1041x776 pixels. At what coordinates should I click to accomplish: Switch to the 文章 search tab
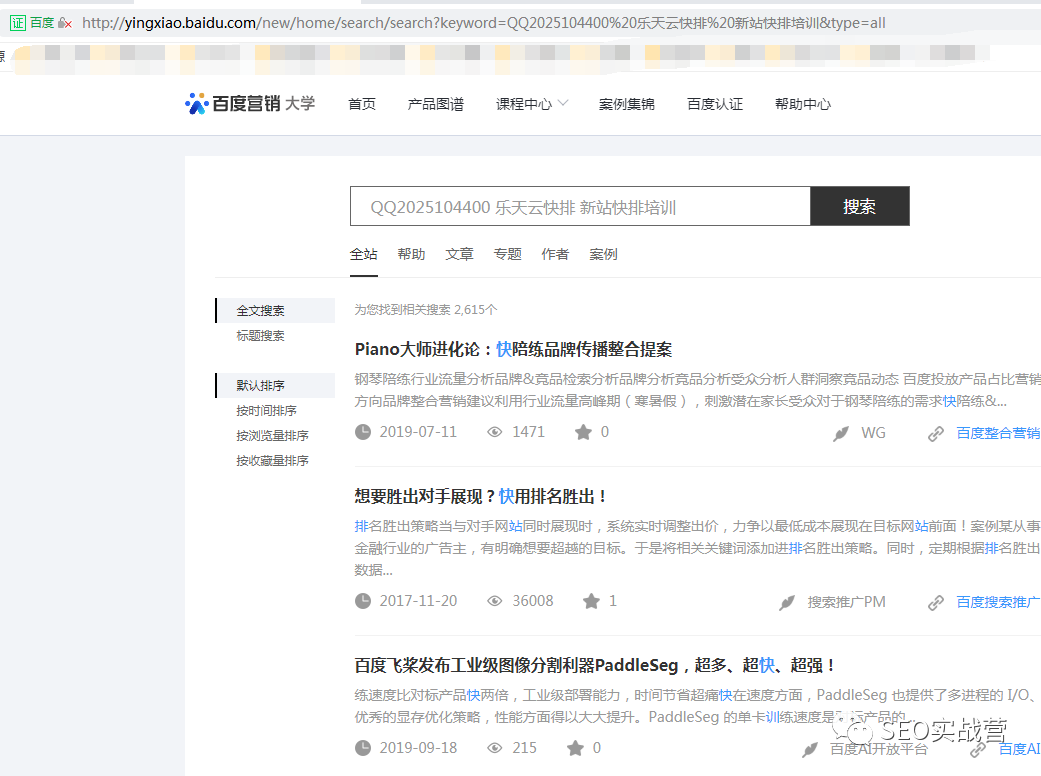pyautogui.click(x=459, y=254)
